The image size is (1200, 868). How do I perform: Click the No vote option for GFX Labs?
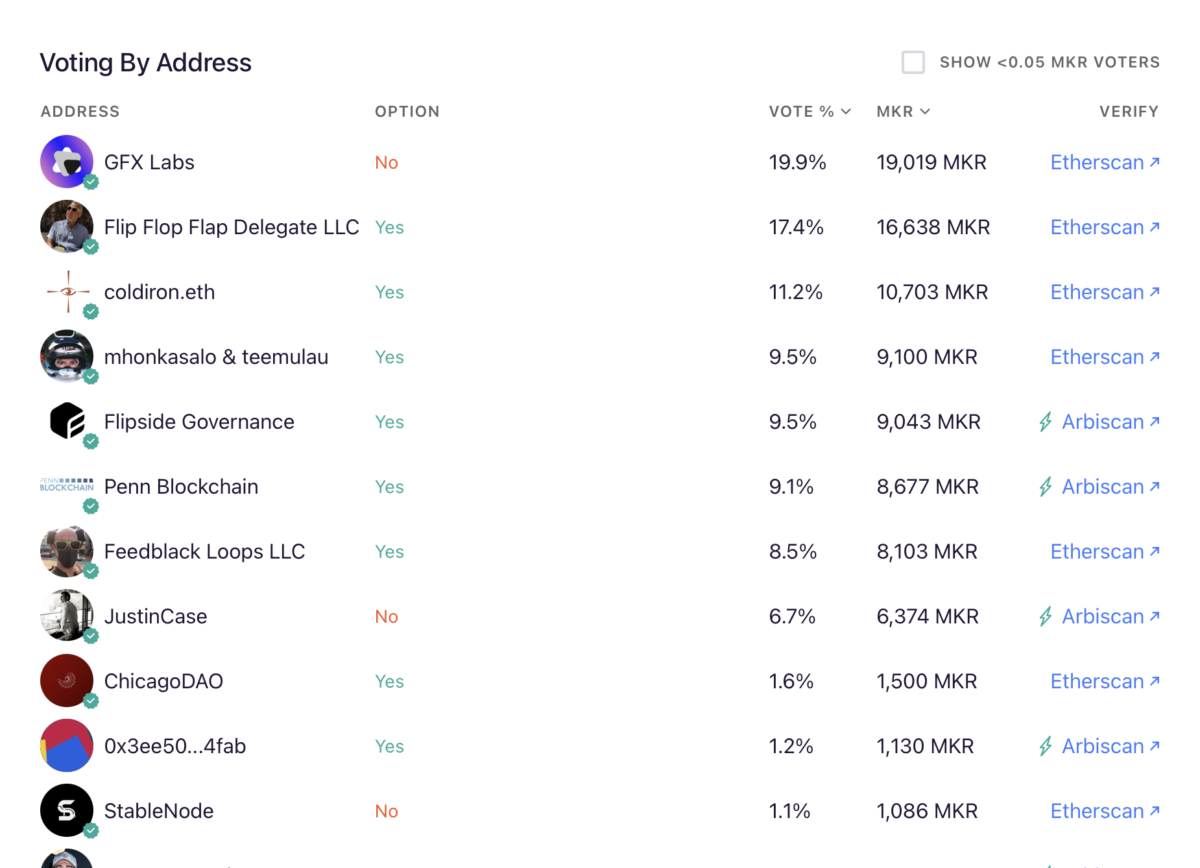(x=386, y=162)
